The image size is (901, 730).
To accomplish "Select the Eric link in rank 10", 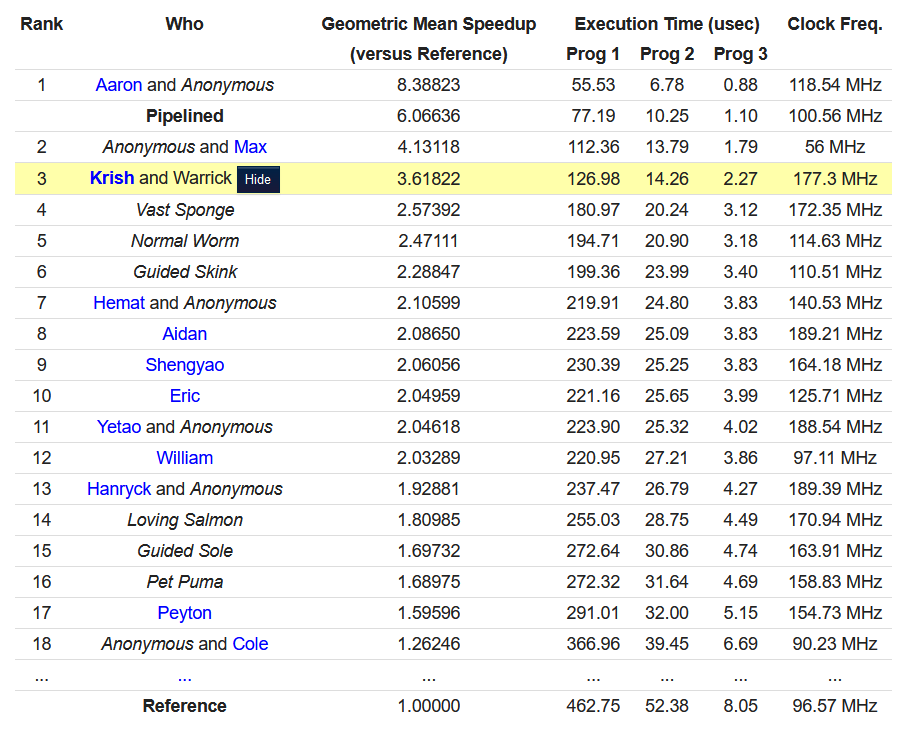I will tap(184, 395).
